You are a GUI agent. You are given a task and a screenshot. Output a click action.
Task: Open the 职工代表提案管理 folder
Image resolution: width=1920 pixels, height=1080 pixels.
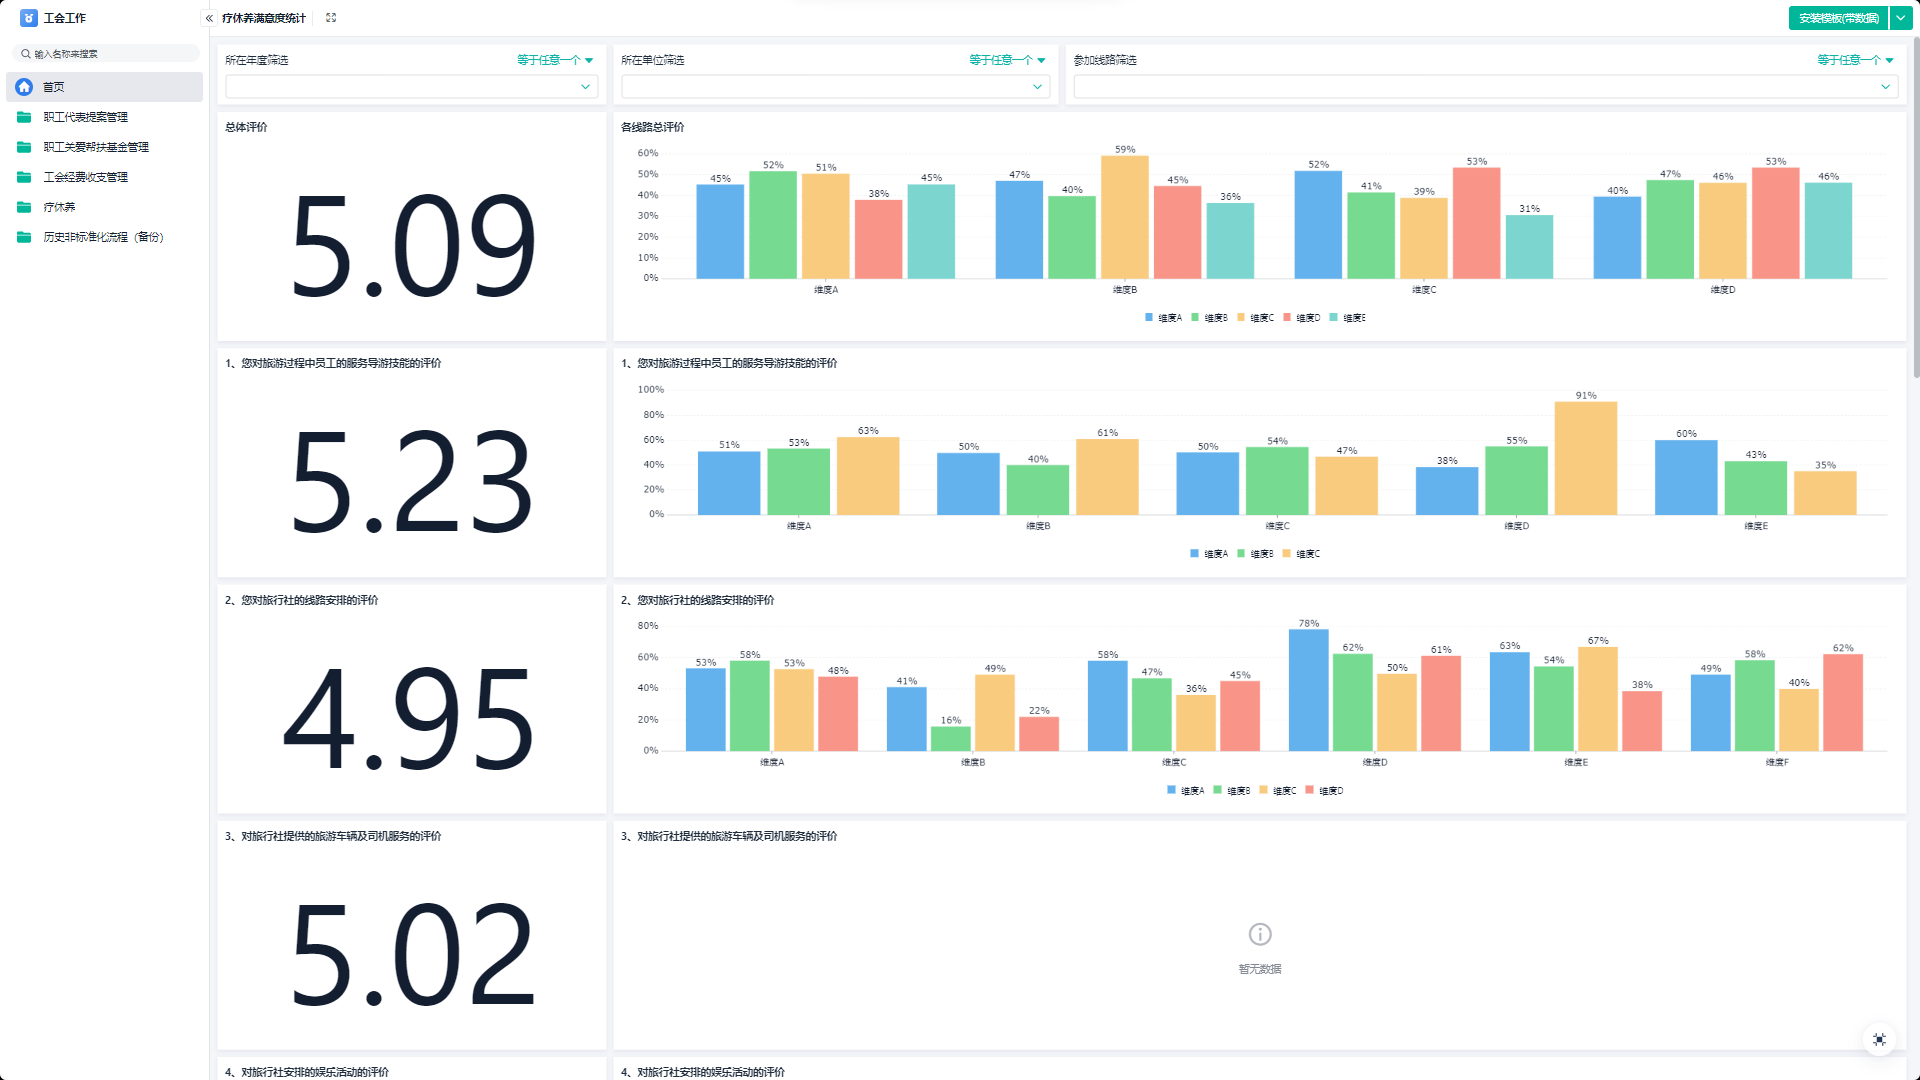(x=85, y=117)
